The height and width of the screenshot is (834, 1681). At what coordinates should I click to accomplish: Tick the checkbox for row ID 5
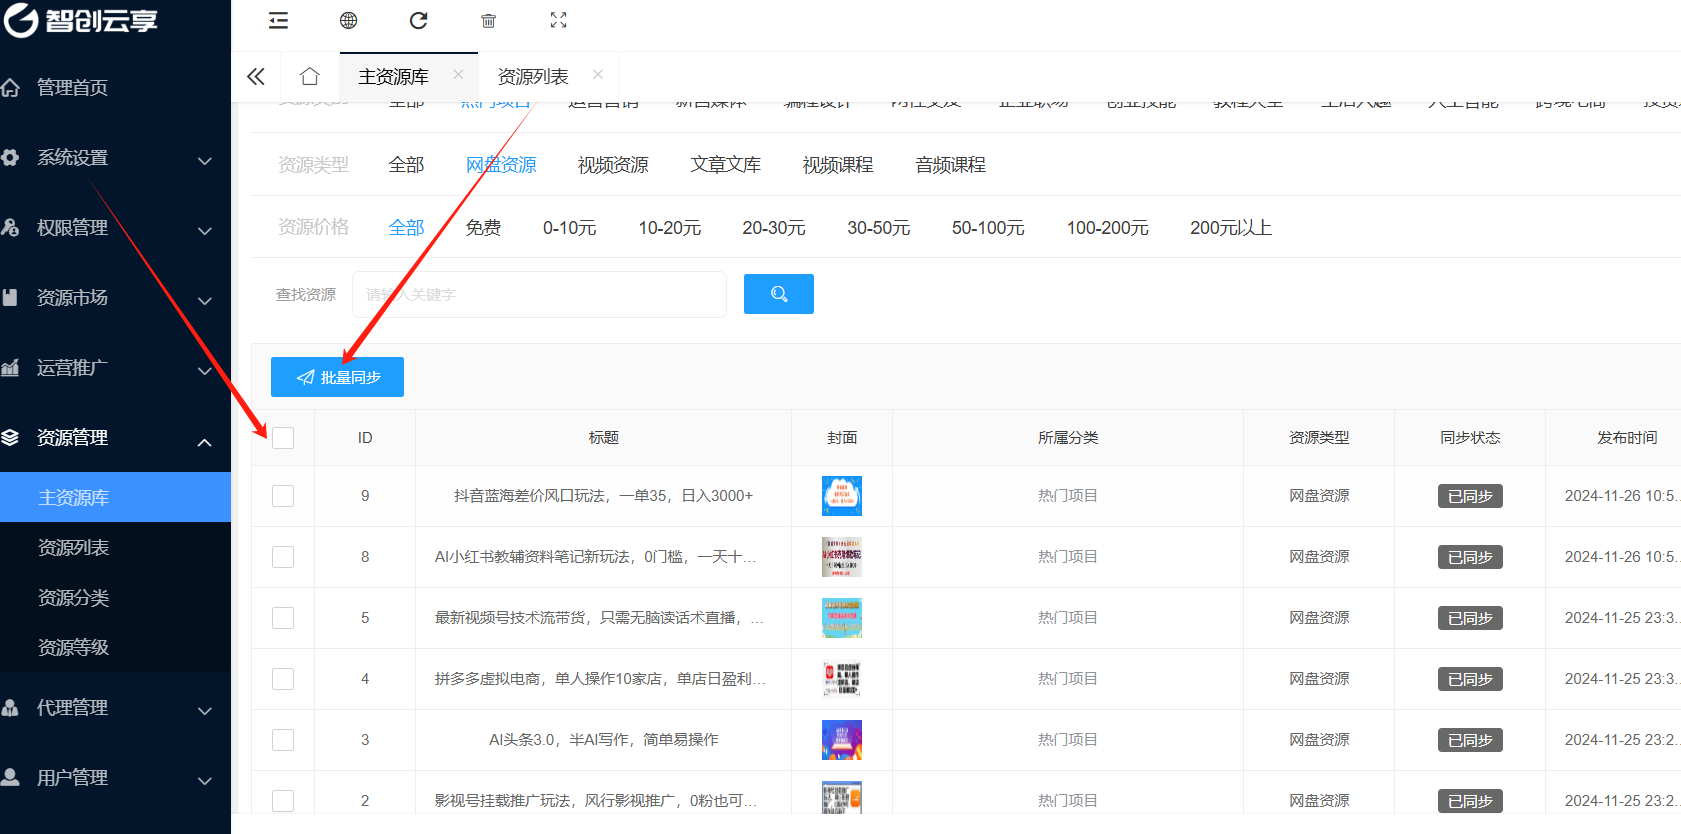(x=283, y=618)
